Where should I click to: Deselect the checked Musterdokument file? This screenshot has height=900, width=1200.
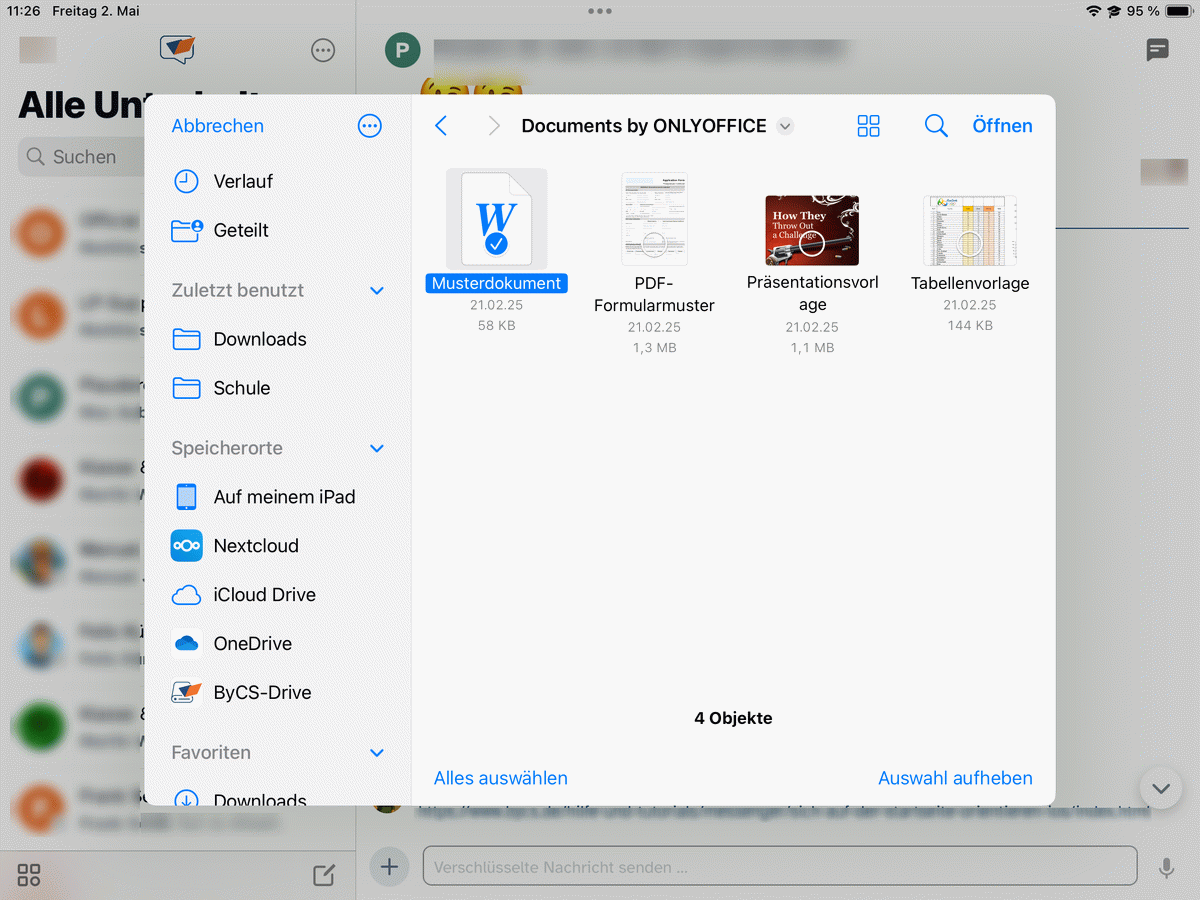pyautogui.click(x=496, y=219)
